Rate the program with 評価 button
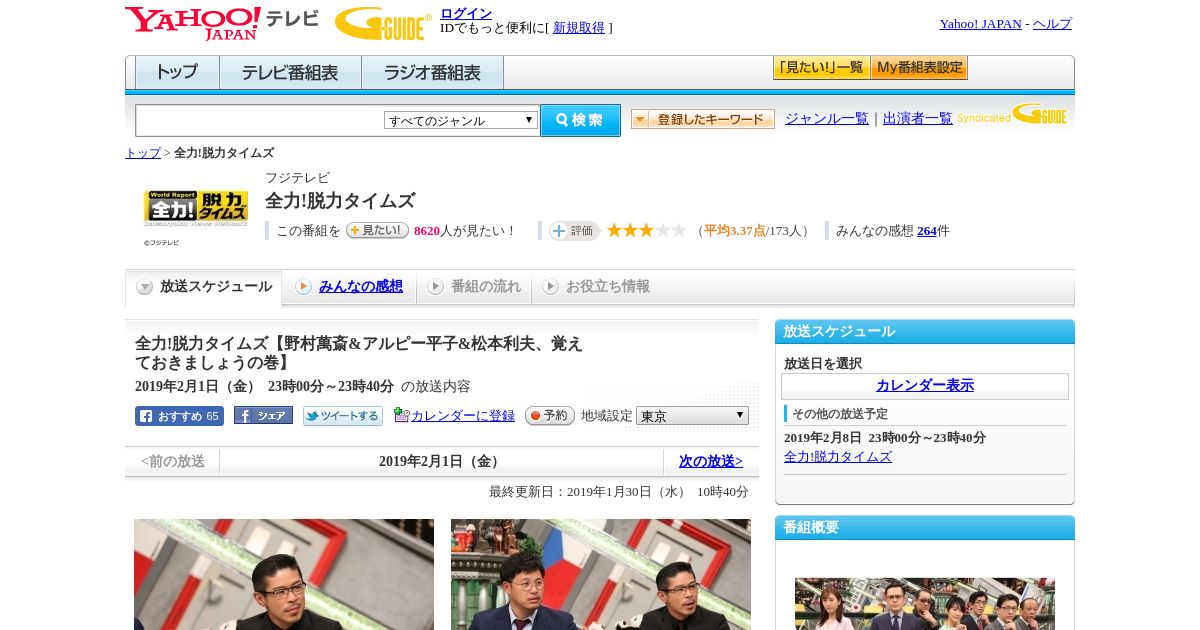Viewport: 1200px width, 630px height. (574, 231)
